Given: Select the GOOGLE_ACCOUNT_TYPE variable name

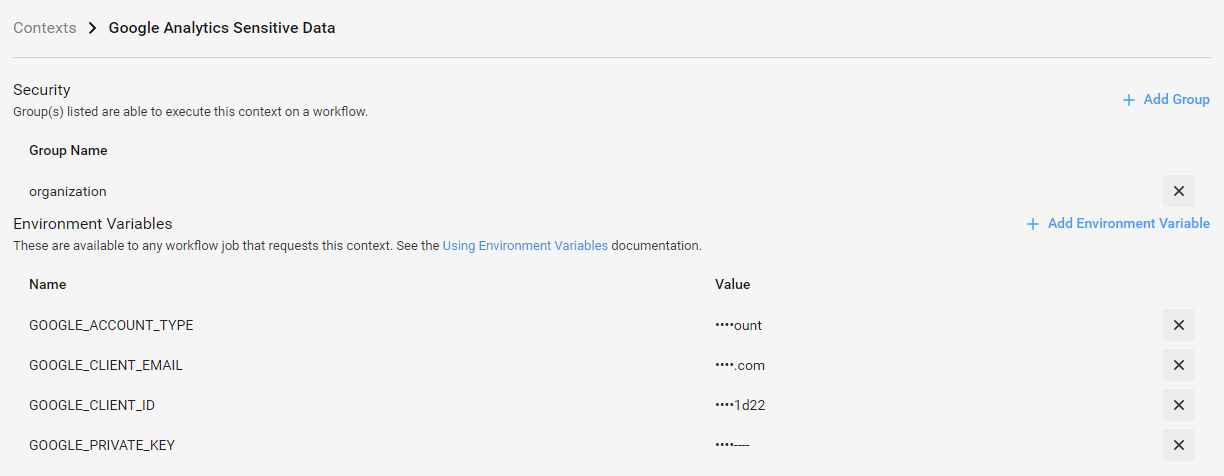Looking at the screenshot, I should 111,325.
